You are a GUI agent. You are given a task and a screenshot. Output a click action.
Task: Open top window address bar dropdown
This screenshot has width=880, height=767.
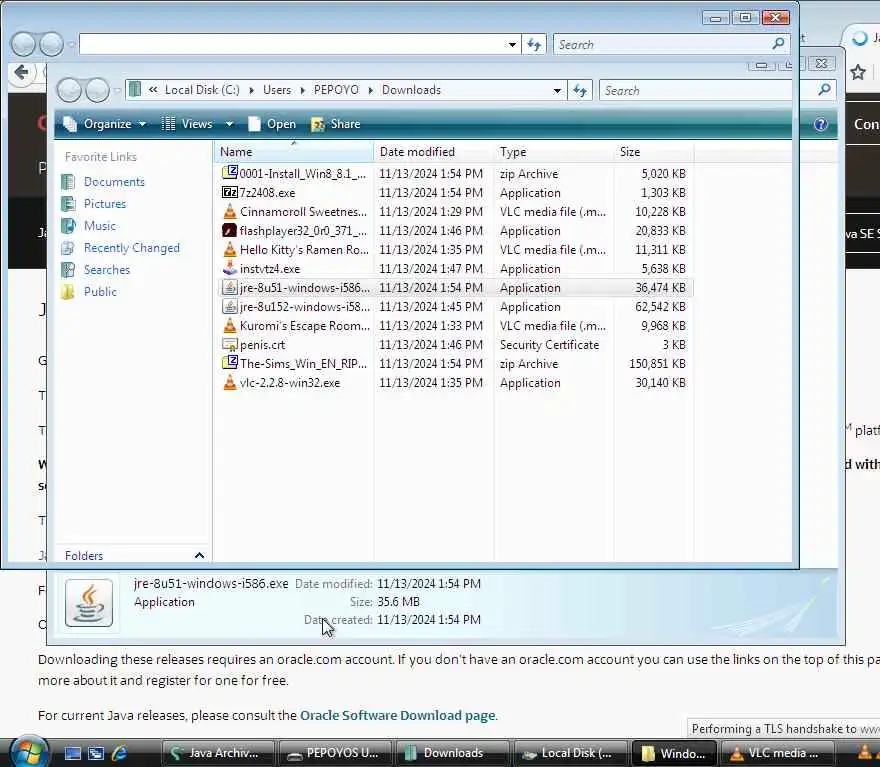pyautogui.click(x=512, y=44)
